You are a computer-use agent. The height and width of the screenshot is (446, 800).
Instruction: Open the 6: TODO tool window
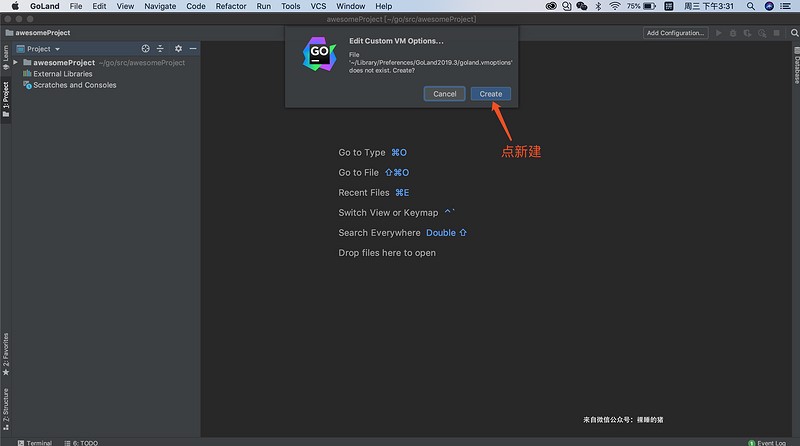pos(81,442)
